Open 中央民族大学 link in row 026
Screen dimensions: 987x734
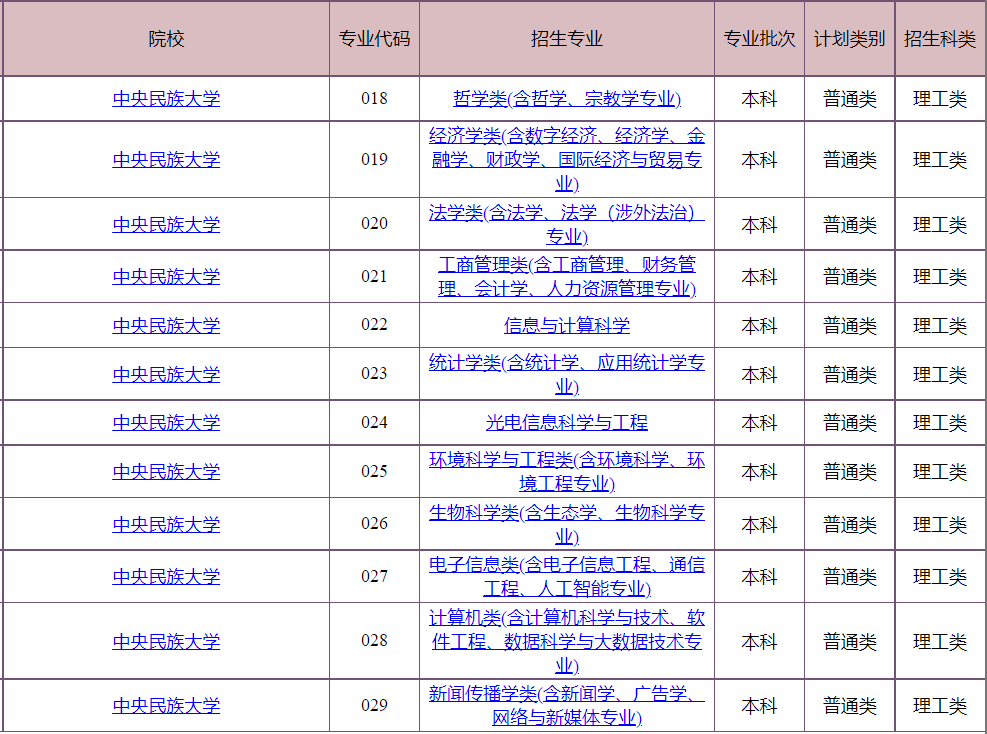point(166,524)
